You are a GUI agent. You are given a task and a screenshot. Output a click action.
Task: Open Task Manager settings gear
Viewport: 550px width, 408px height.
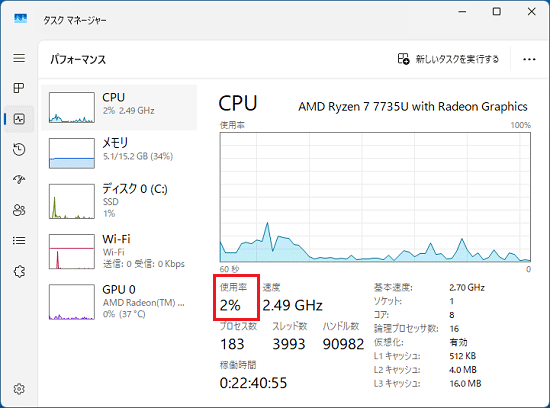pos(19,389)
